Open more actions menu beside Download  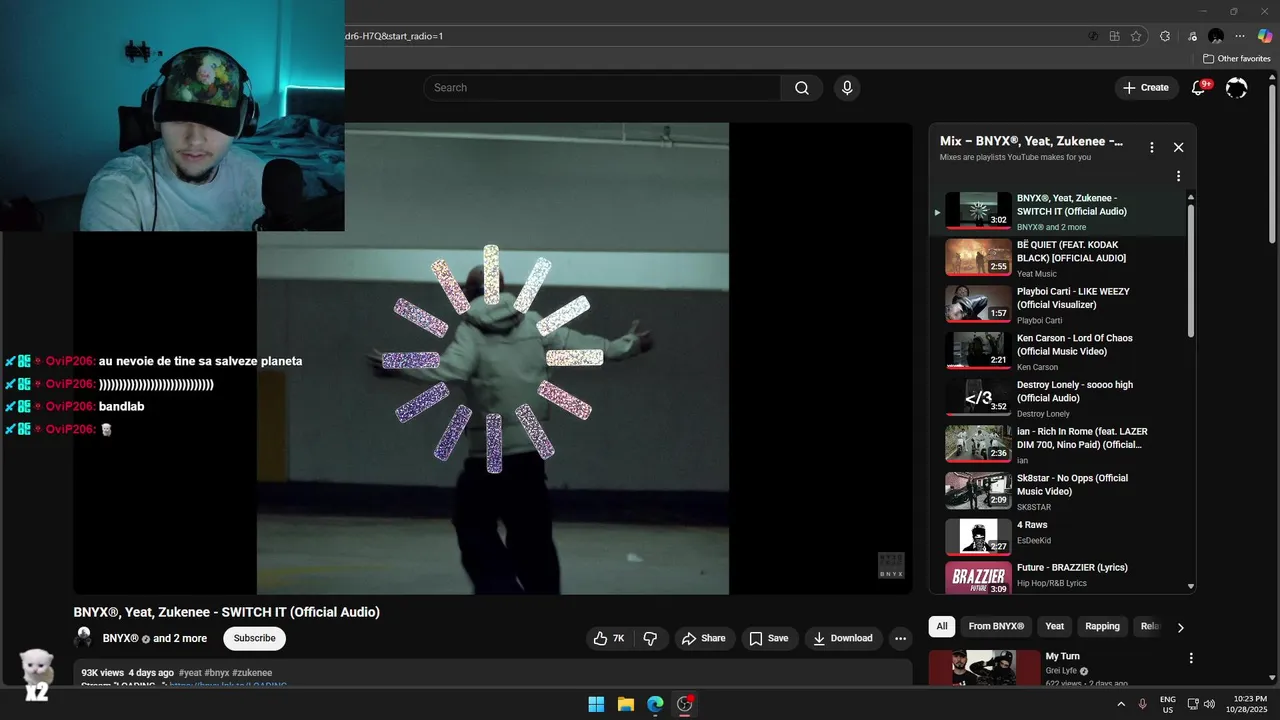(x=900, y=638)
